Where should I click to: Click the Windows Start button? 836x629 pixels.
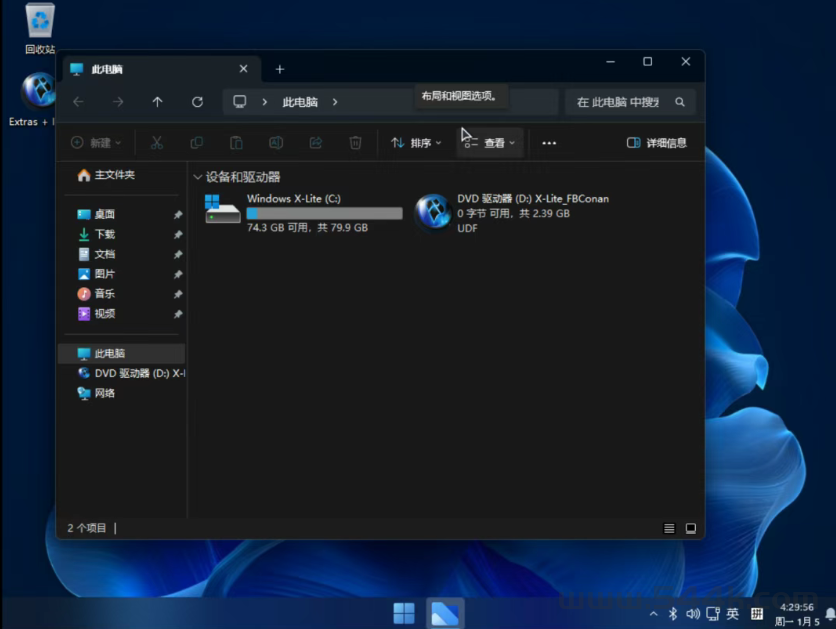[404, 613]
